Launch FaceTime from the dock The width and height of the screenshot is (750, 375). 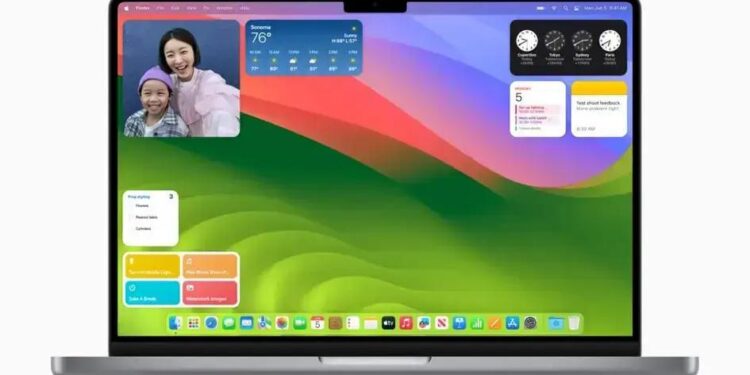pyautogui.click(x=299, y=323)
